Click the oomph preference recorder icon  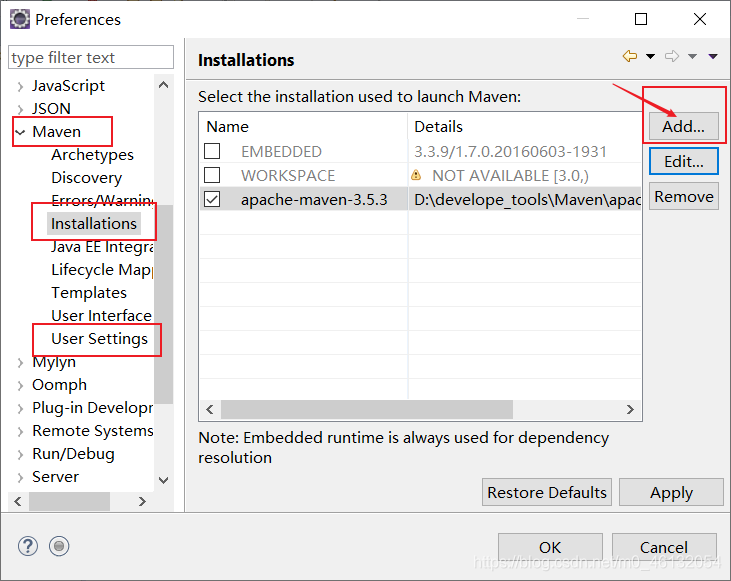[59, 546]
